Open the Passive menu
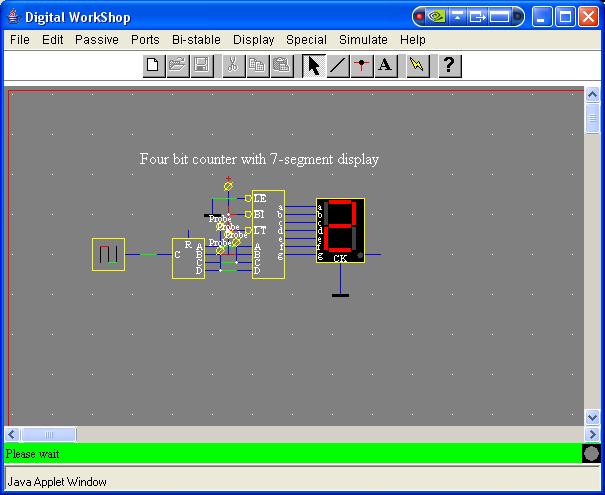The height and width of the screenshot is (495, 605). [97, 40]
